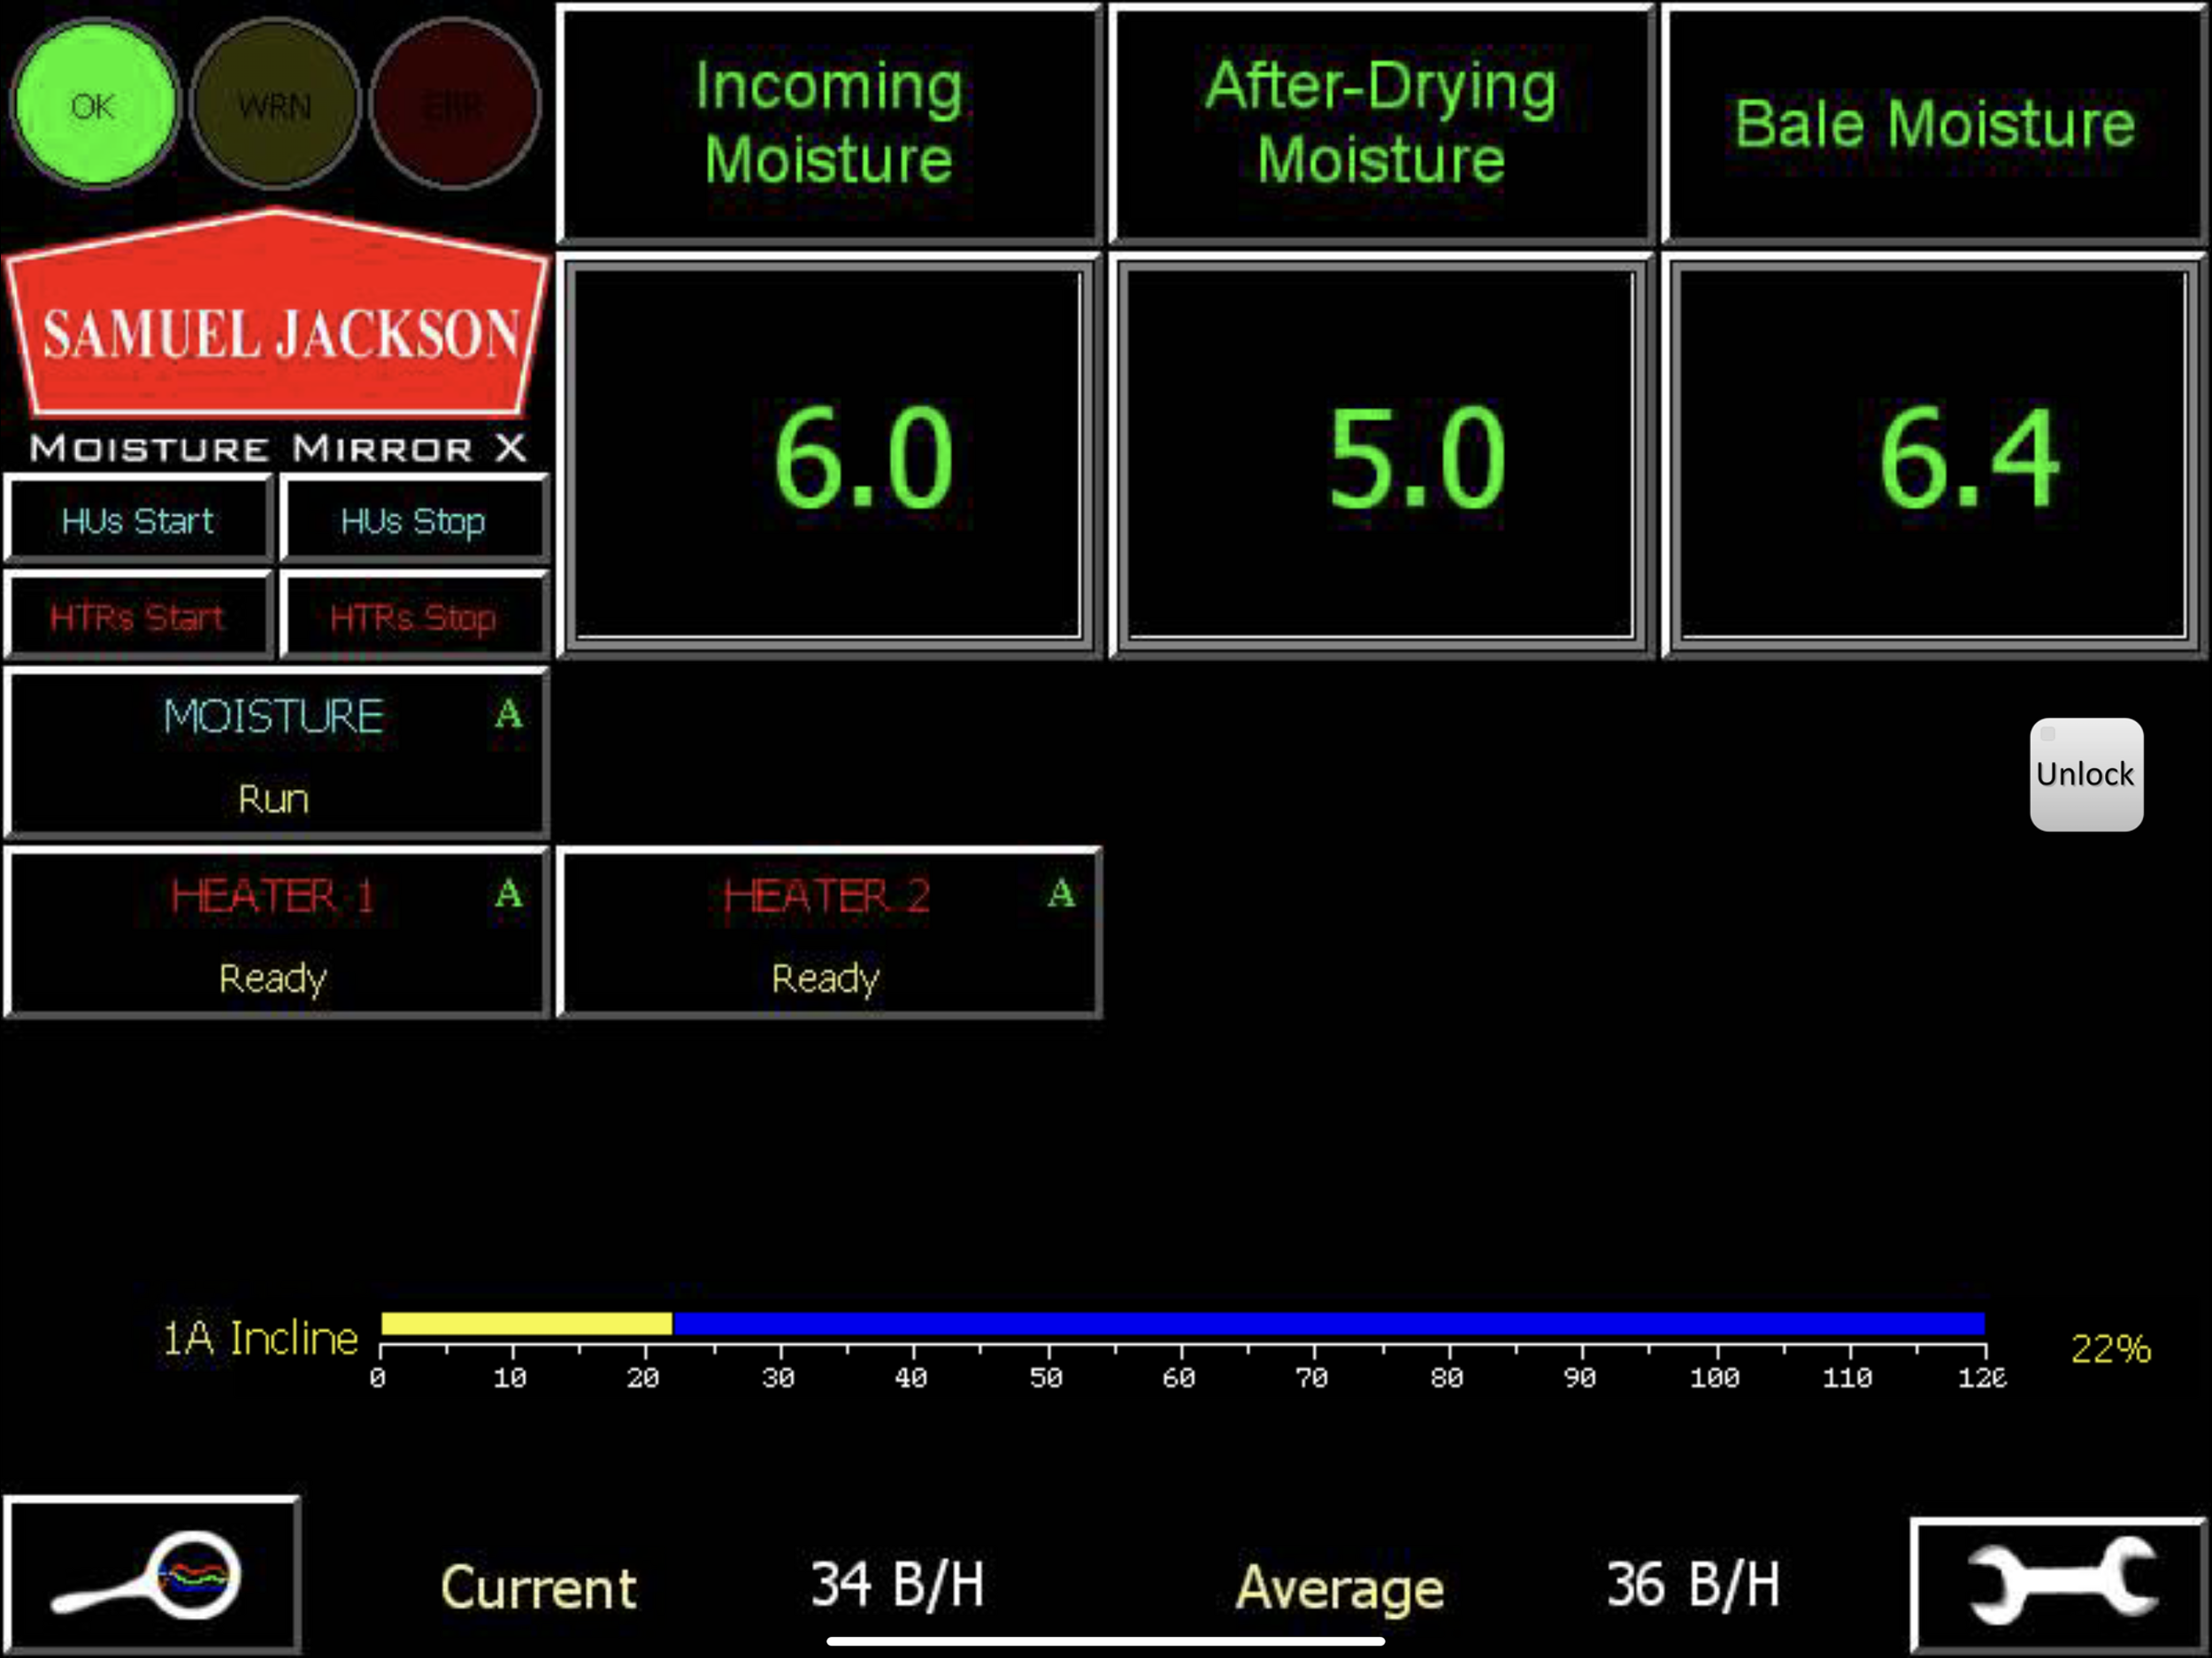The height and width of the screenshot is (1658, 2212).
Task: Toggle the MOISTURE auto mode A indicator
Action: pos(508,714)
